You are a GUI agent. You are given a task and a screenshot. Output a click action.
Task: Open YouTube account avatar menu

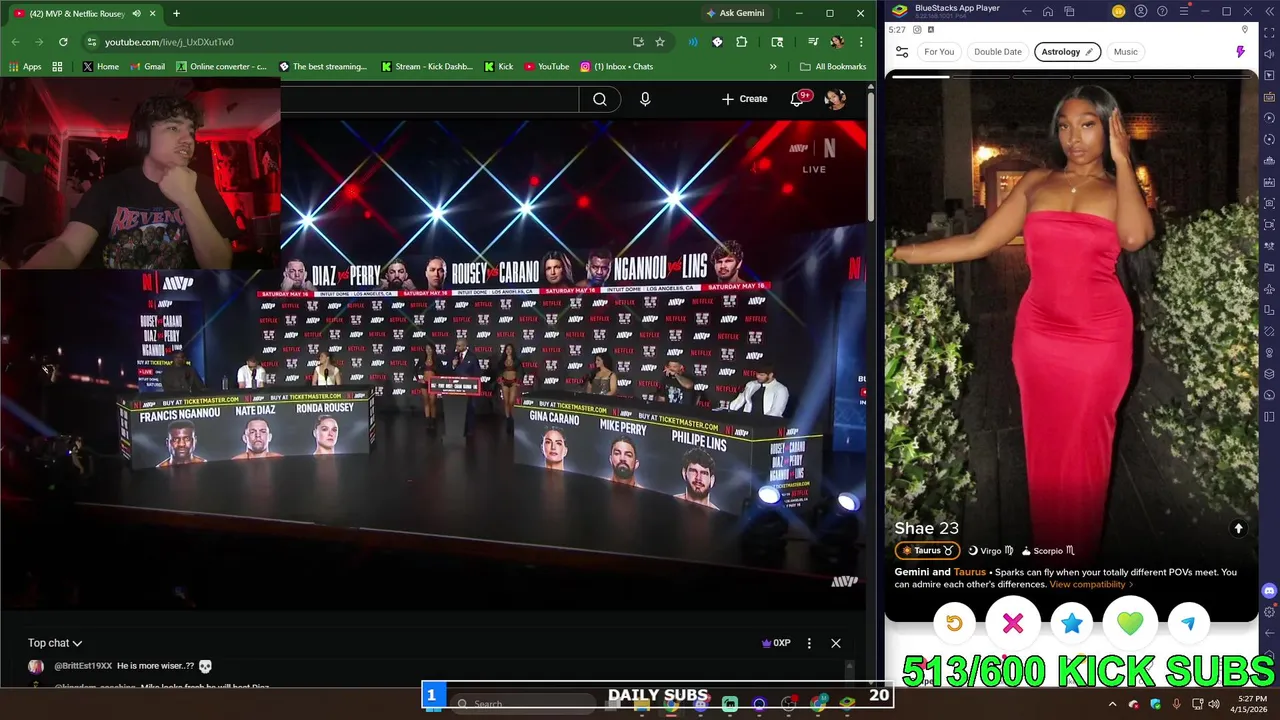pos(835,99)
